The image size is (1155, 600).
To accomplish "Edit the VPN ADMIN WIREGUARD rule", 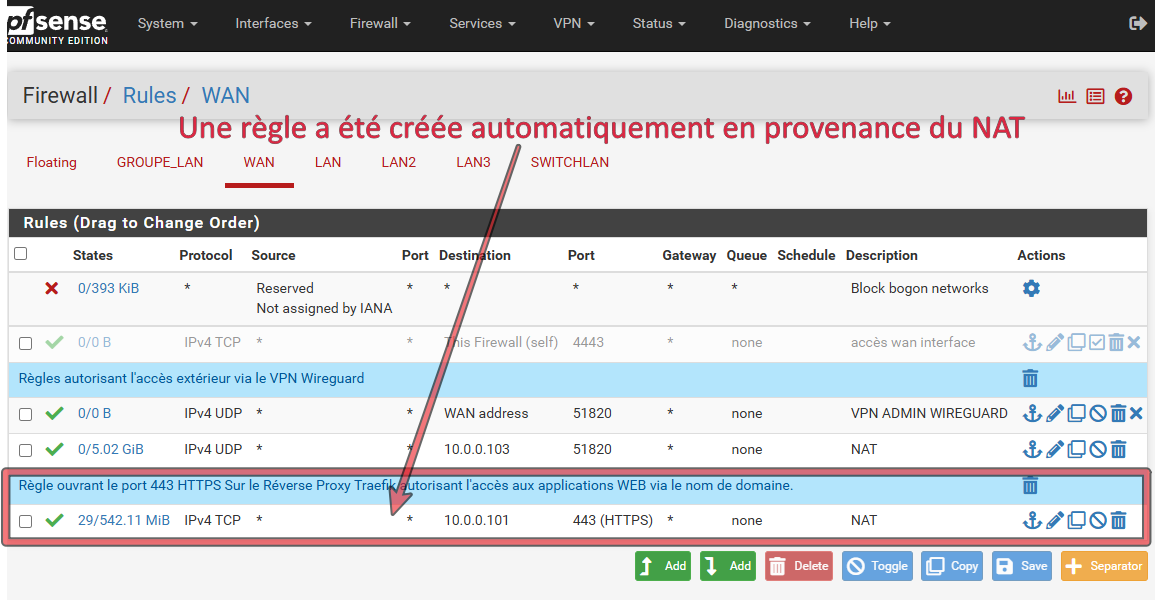I will [1054, 413].
